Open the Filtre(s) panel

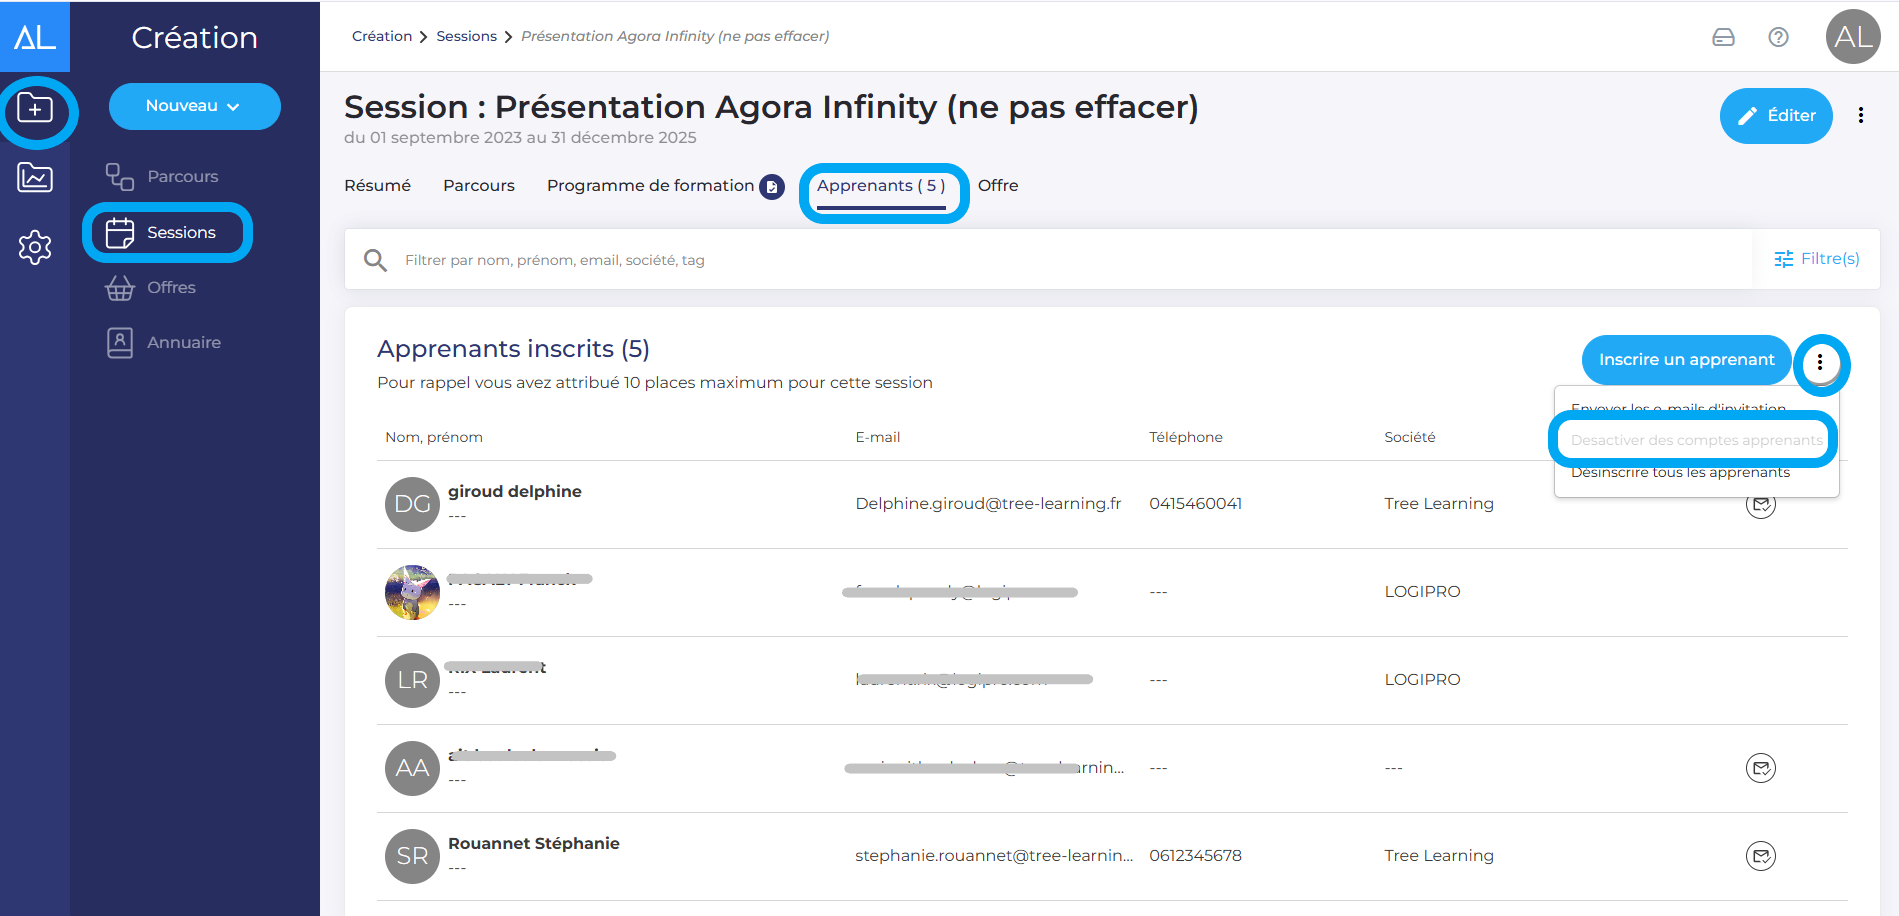[x=1816, y=259]
